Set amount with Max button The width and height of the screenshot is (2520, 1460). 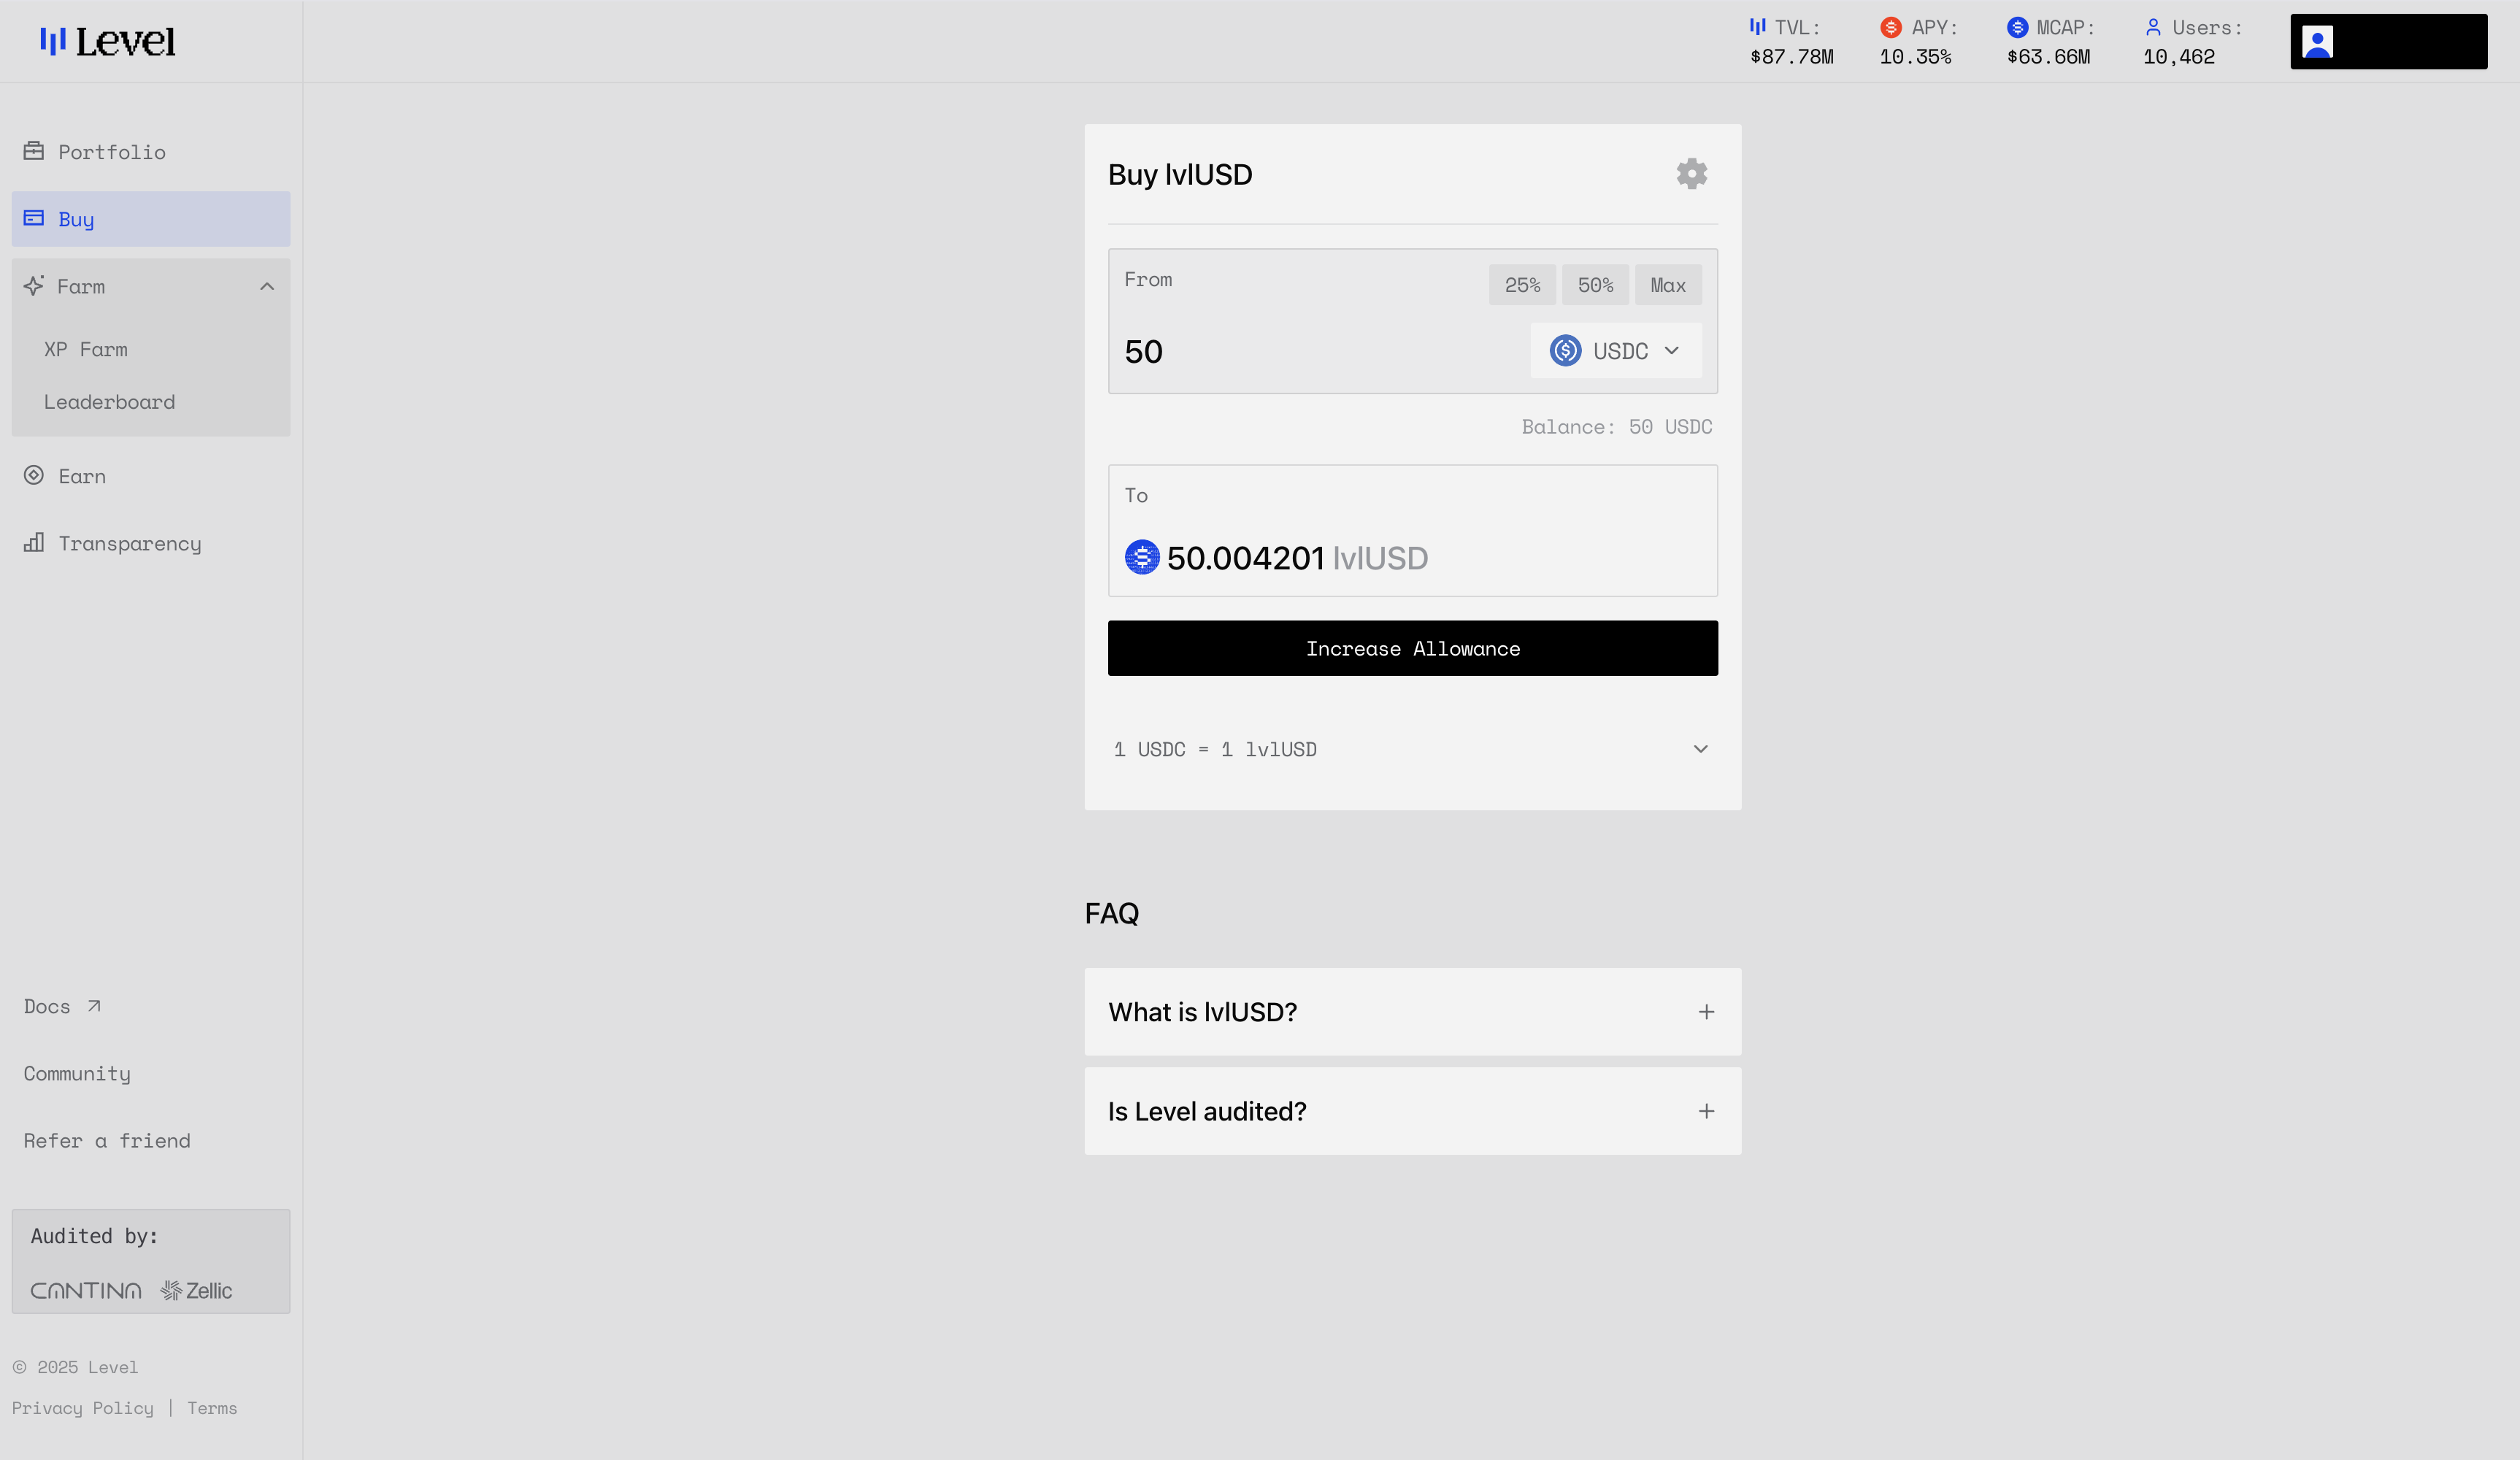[1667, 285]
